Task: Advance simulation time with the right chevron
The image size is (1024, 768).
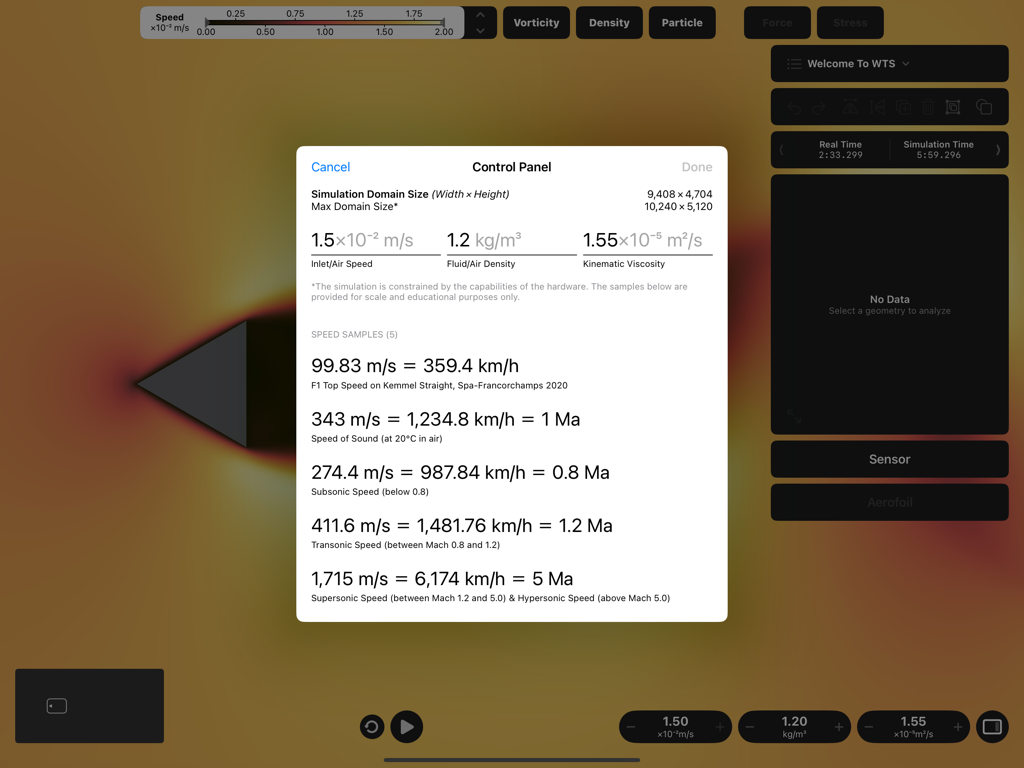Action: tap(999, 150)
